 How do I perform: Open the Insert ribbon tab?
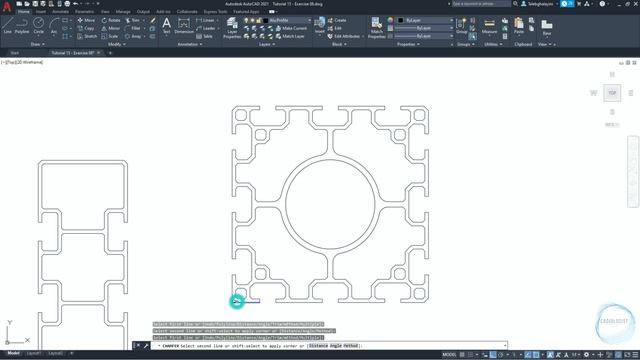click(40, 12)
